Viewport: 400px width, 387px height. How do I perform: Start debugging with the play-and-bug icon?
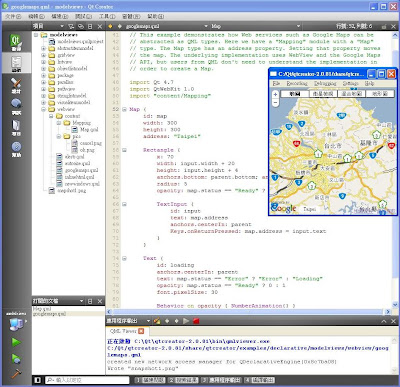click(x=16, y=359)
